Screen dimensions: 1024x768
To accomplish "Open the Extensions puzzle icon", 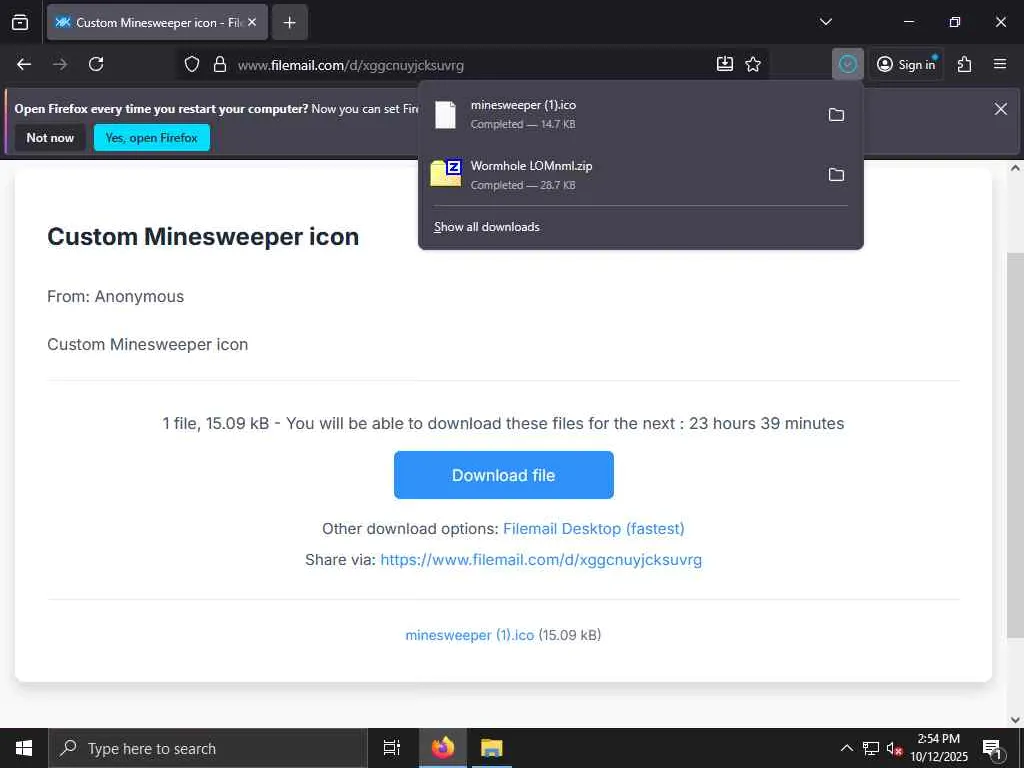I will point(965,64).
